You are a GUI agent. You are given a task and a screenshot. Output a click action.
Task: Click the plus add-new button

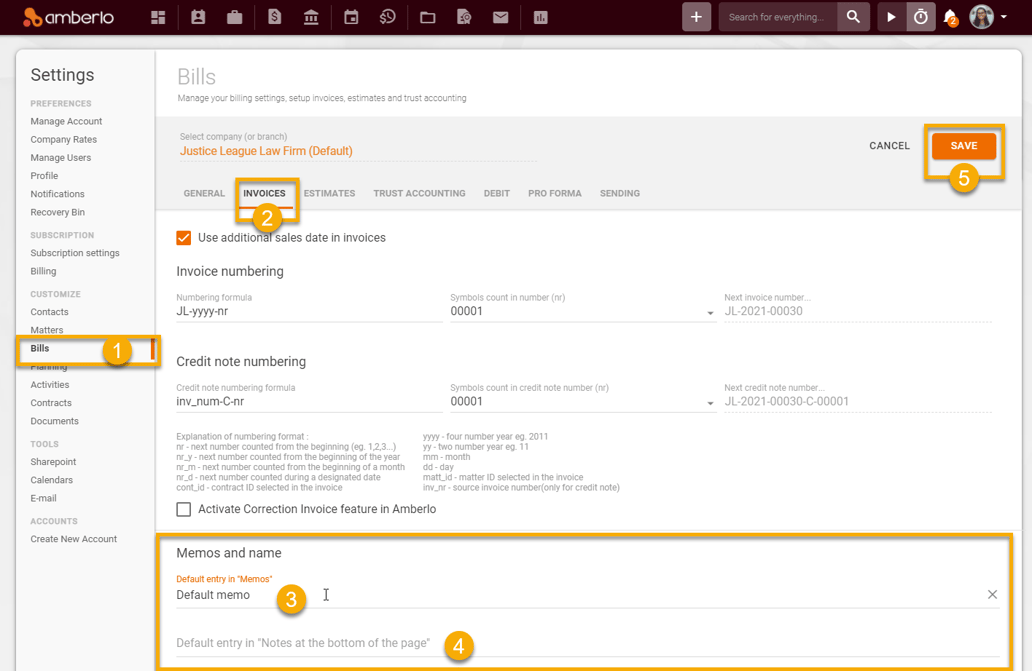[x=696, y=17]
